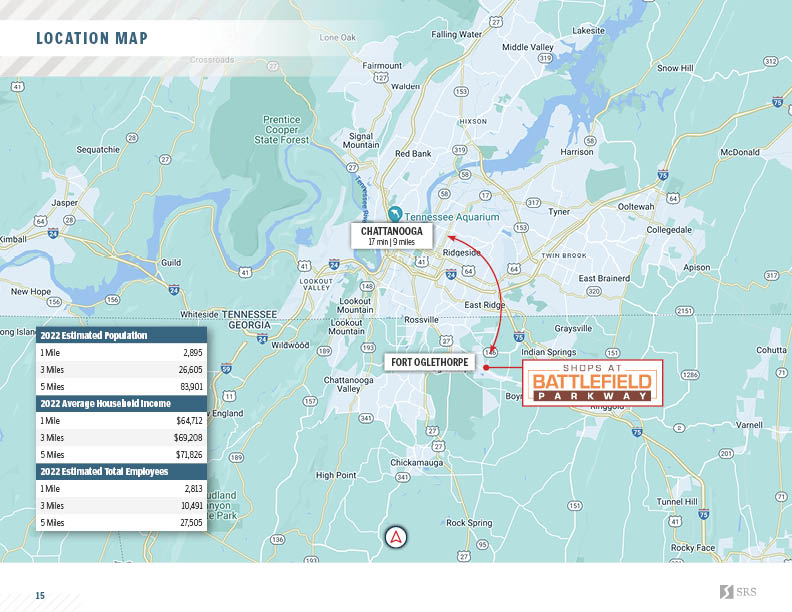Click the LOCATION MAP heading
792x612 pixels.
[x=92, y=38]
